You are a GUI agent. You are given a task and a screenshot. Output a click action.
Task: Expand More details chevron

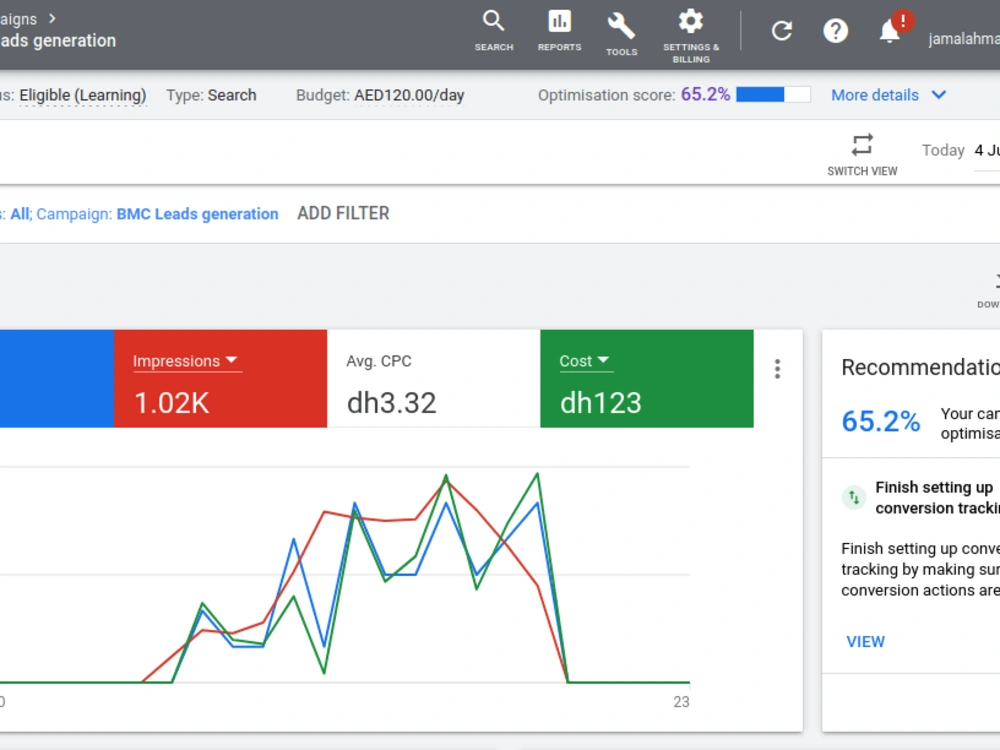(x=938, y=95)
